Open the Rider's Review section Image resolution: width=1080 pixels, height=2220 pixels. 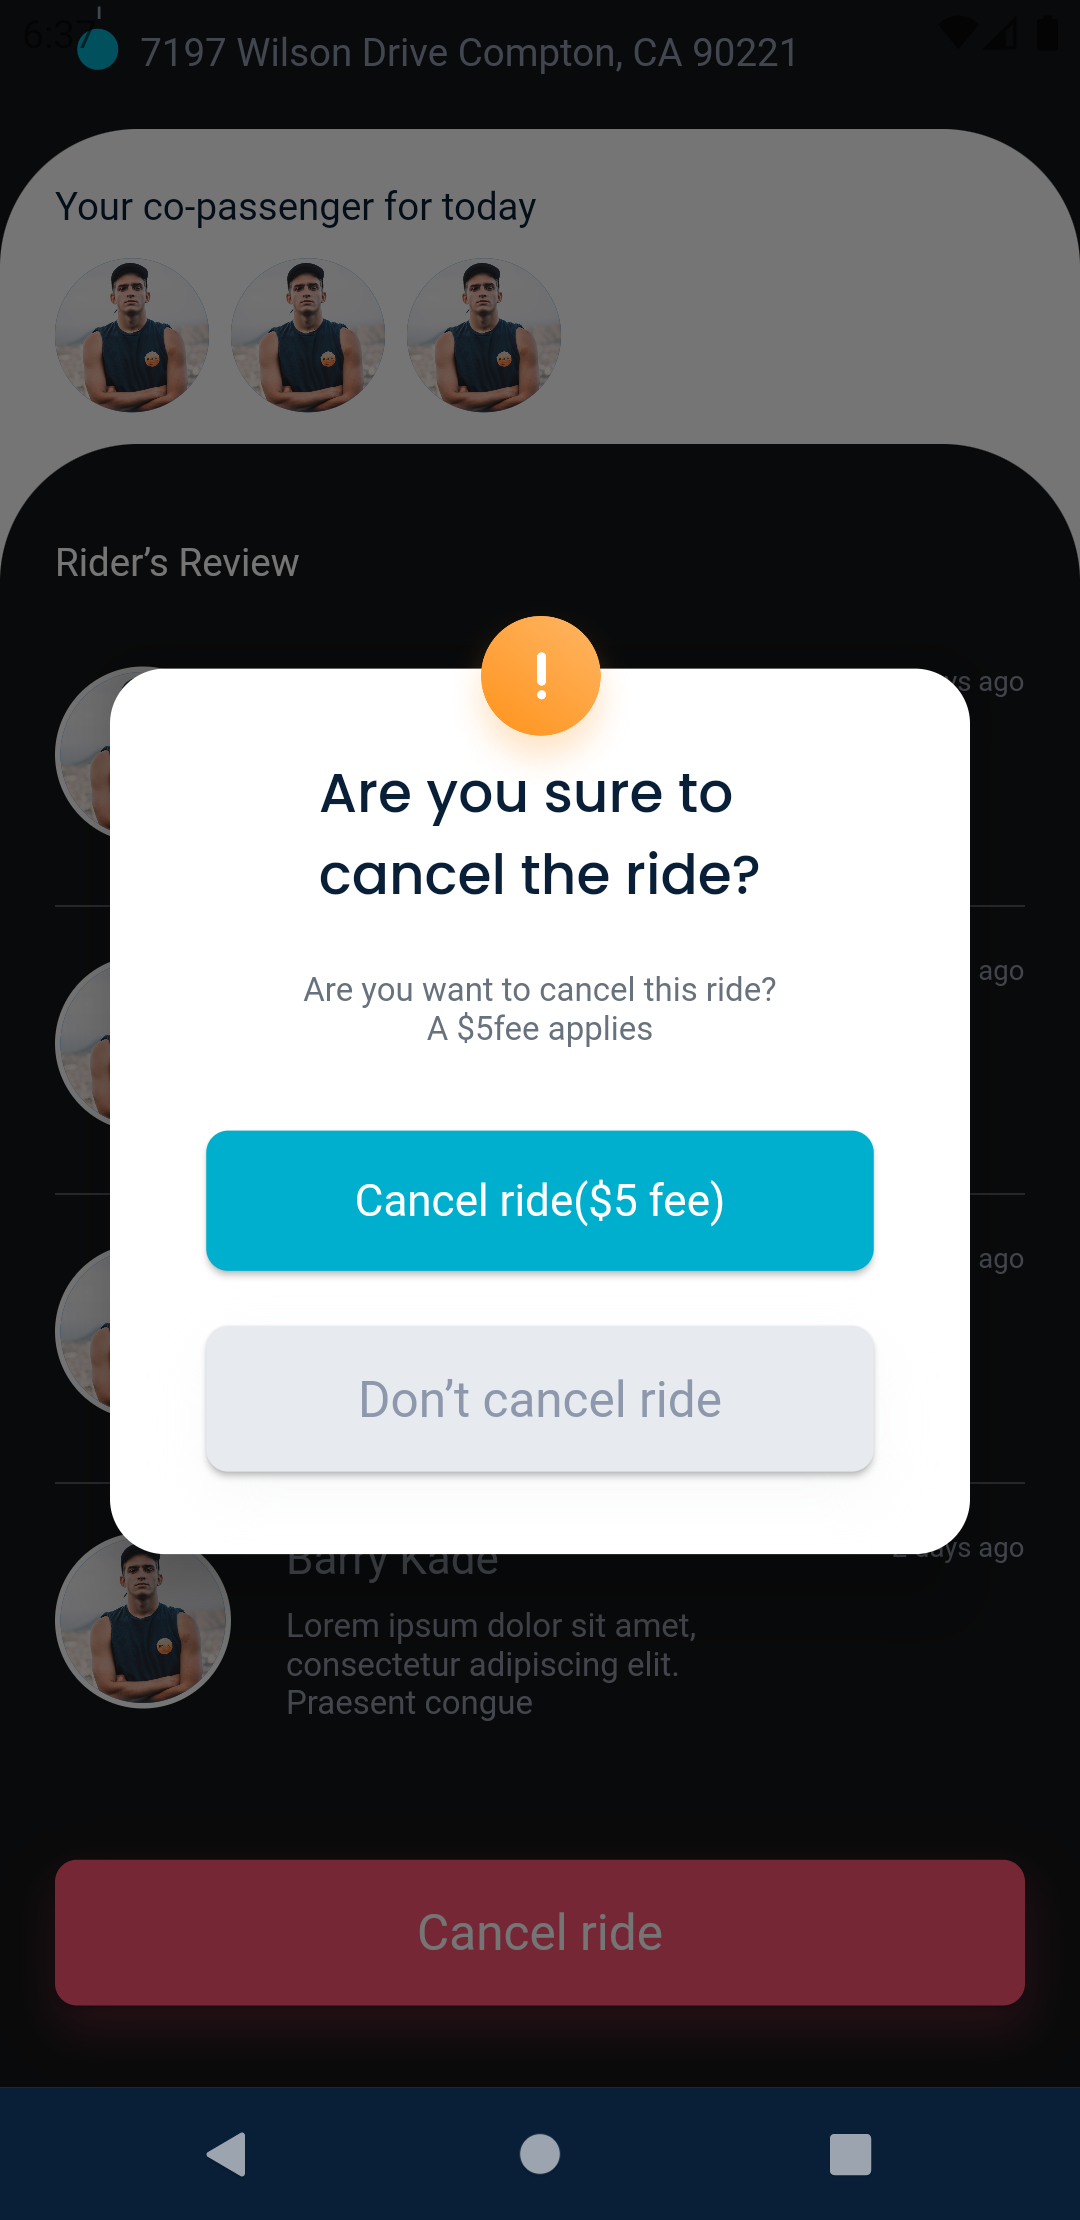coord(177,562)
